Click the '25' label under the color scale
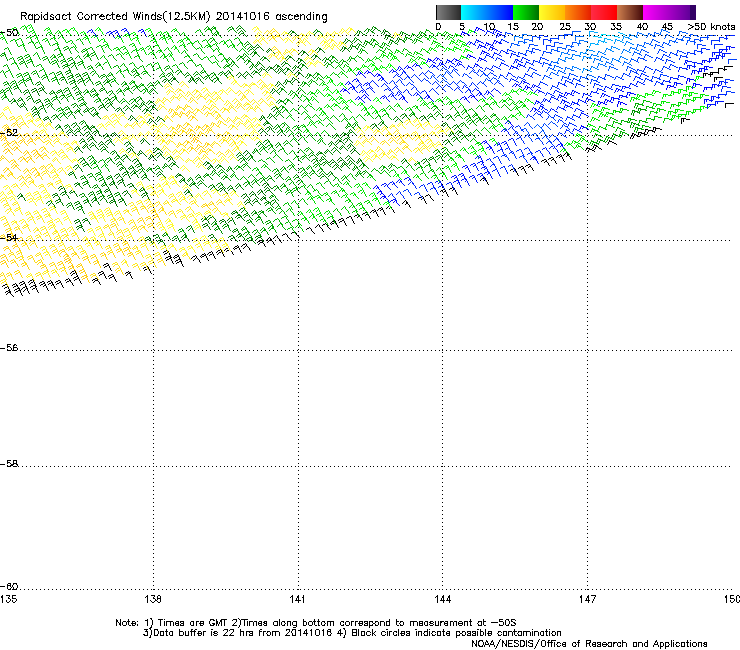Viewport: 740px width, 650px height. click(565, 27)
